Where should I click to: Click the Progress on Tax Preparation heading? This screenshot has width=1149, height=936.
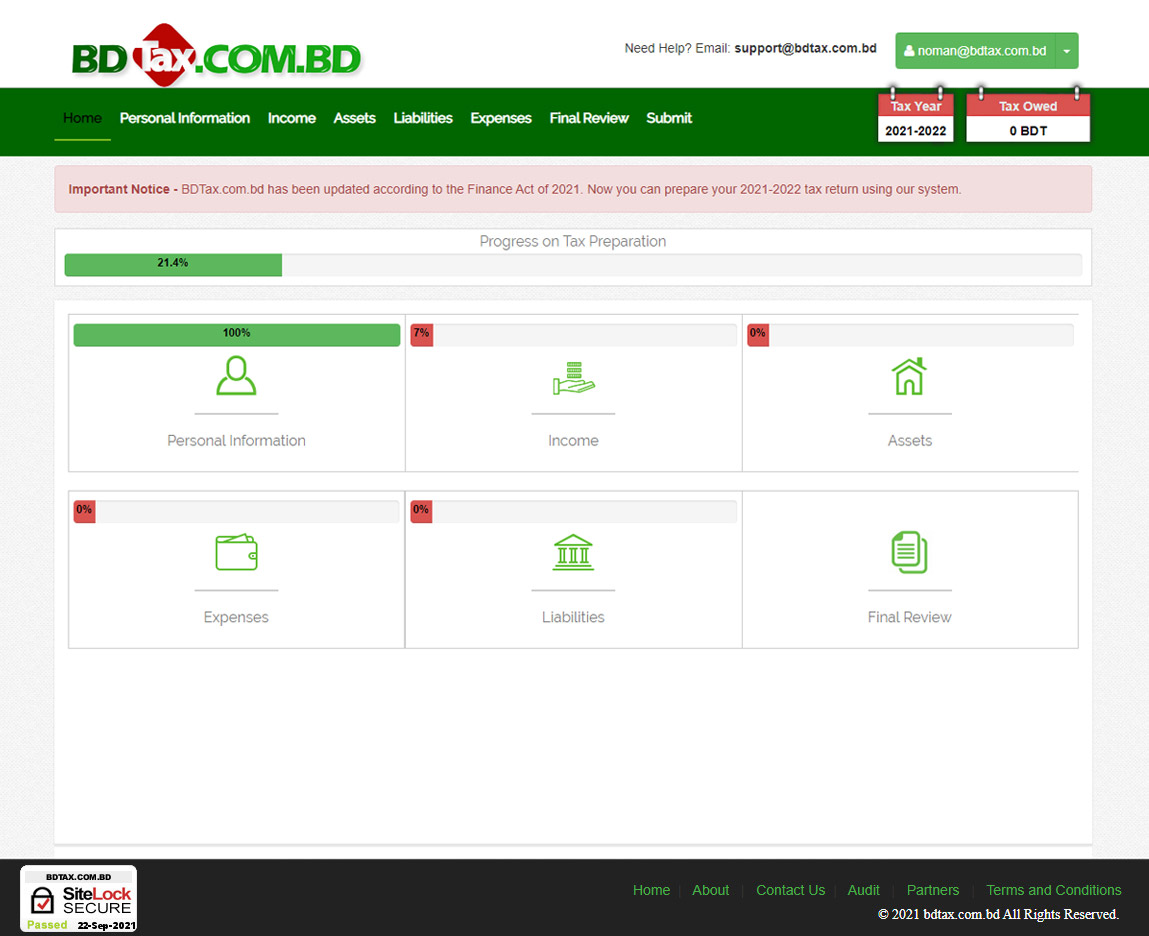[x=573, y=241]
